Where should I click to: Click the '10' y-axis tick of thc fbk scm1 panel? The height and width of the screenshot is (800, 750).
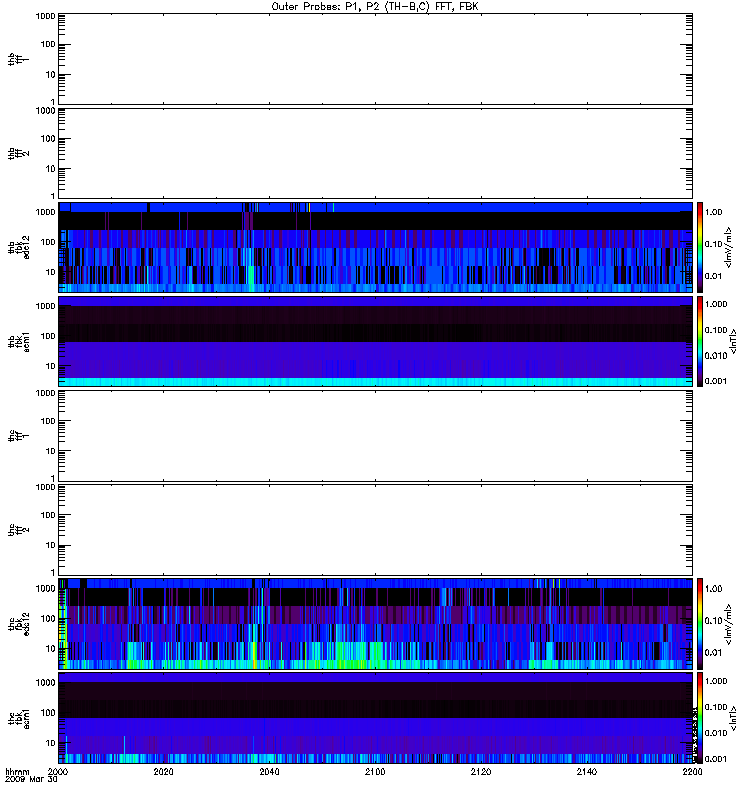coord(51,743)
